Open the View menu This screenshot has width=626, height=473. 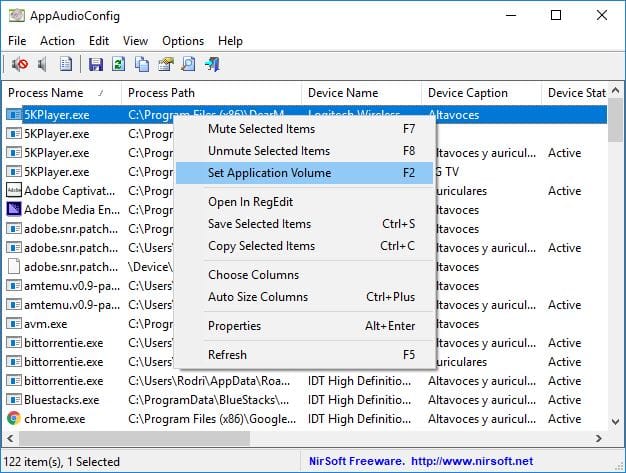click(135, 41)
